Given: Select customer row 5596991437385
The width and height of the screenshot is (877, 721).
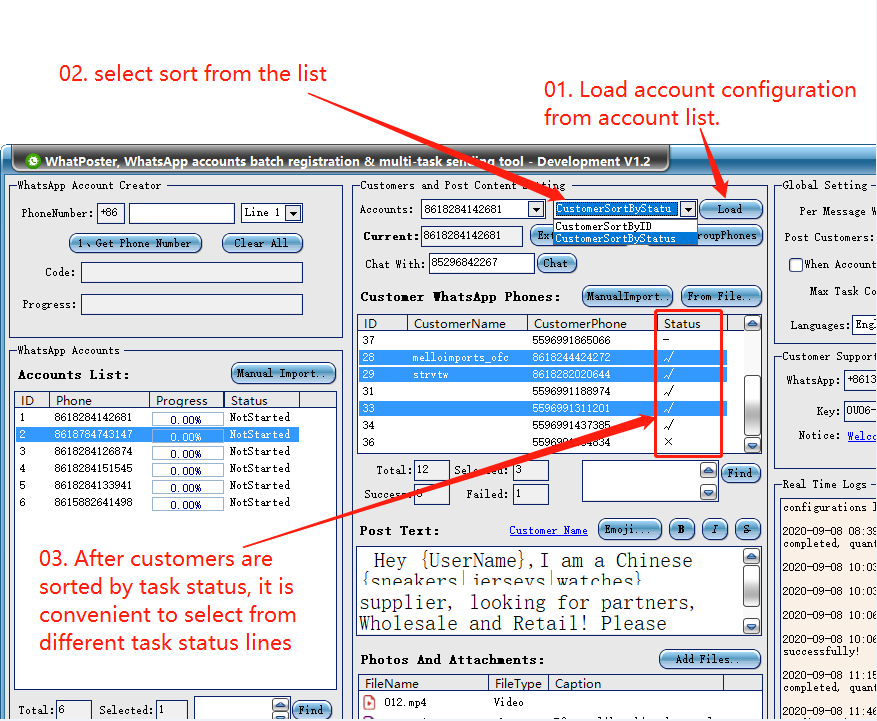Looking at the screenshot, I should (543, 425).
